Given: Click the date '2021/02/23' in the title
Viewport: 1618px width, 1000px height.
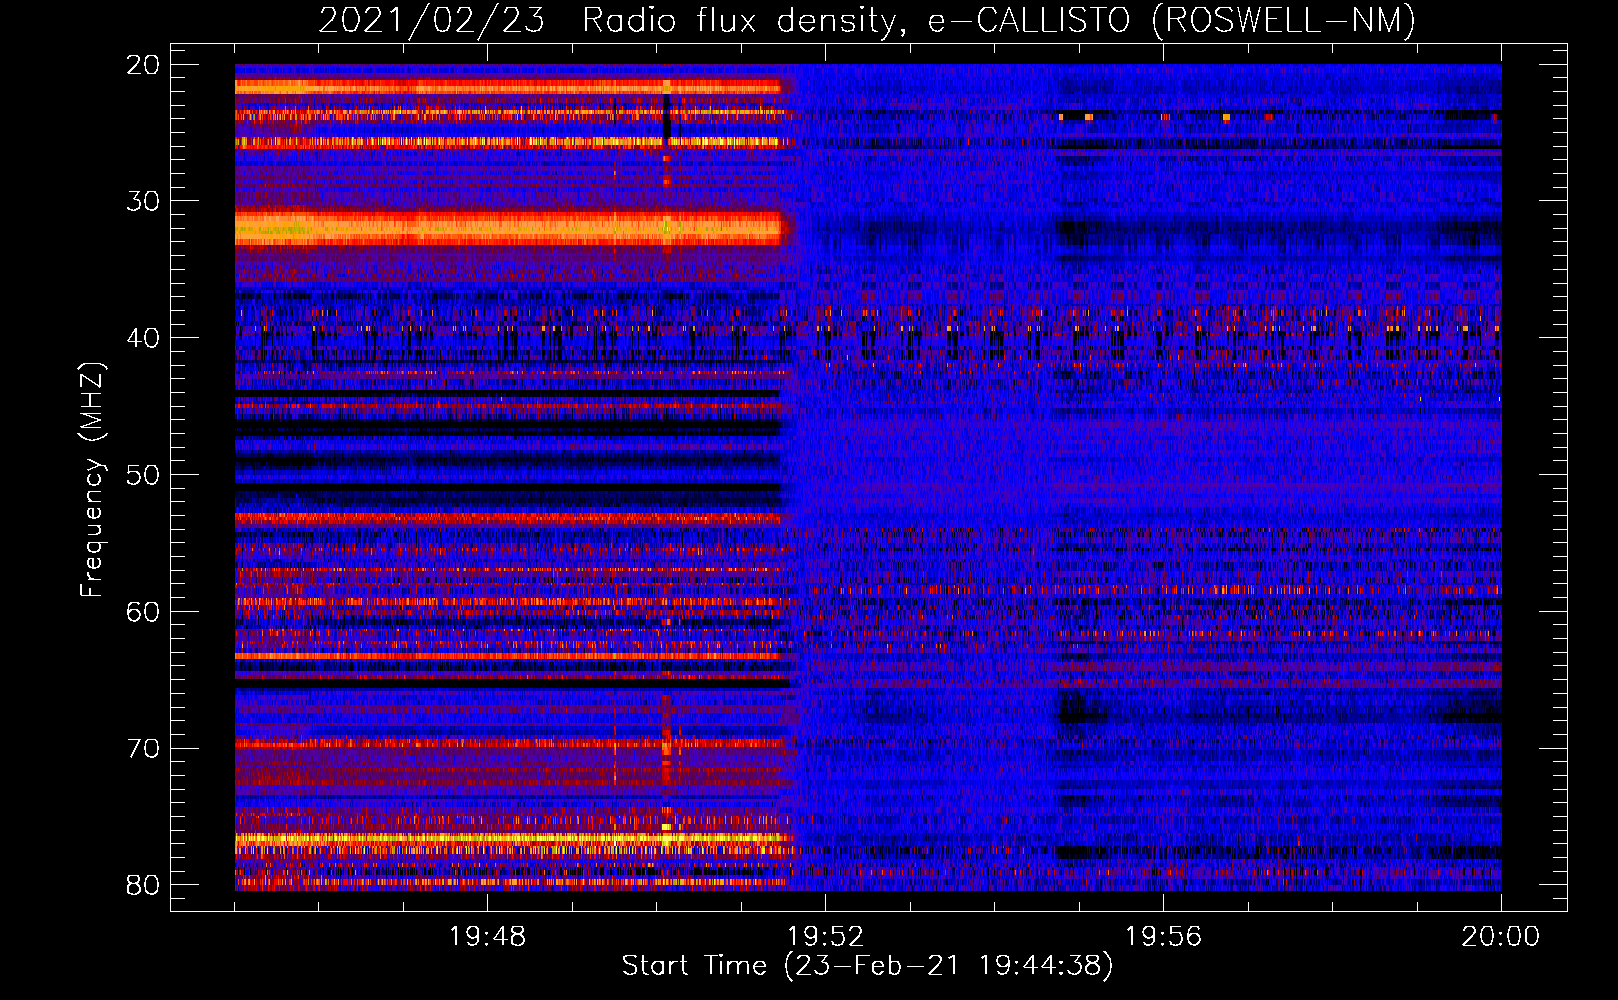Looking at the screenshot, I should click(431, 20).
